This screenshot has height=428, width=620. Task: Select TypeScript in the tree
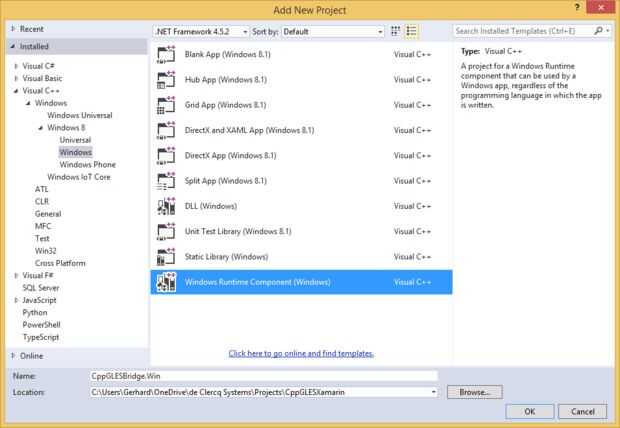41,337
